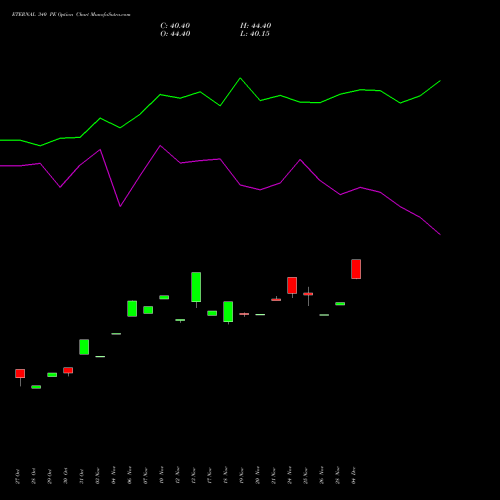Click the high value "H: 44.40"
Screen dimensions: 500x500
[256, 26]
